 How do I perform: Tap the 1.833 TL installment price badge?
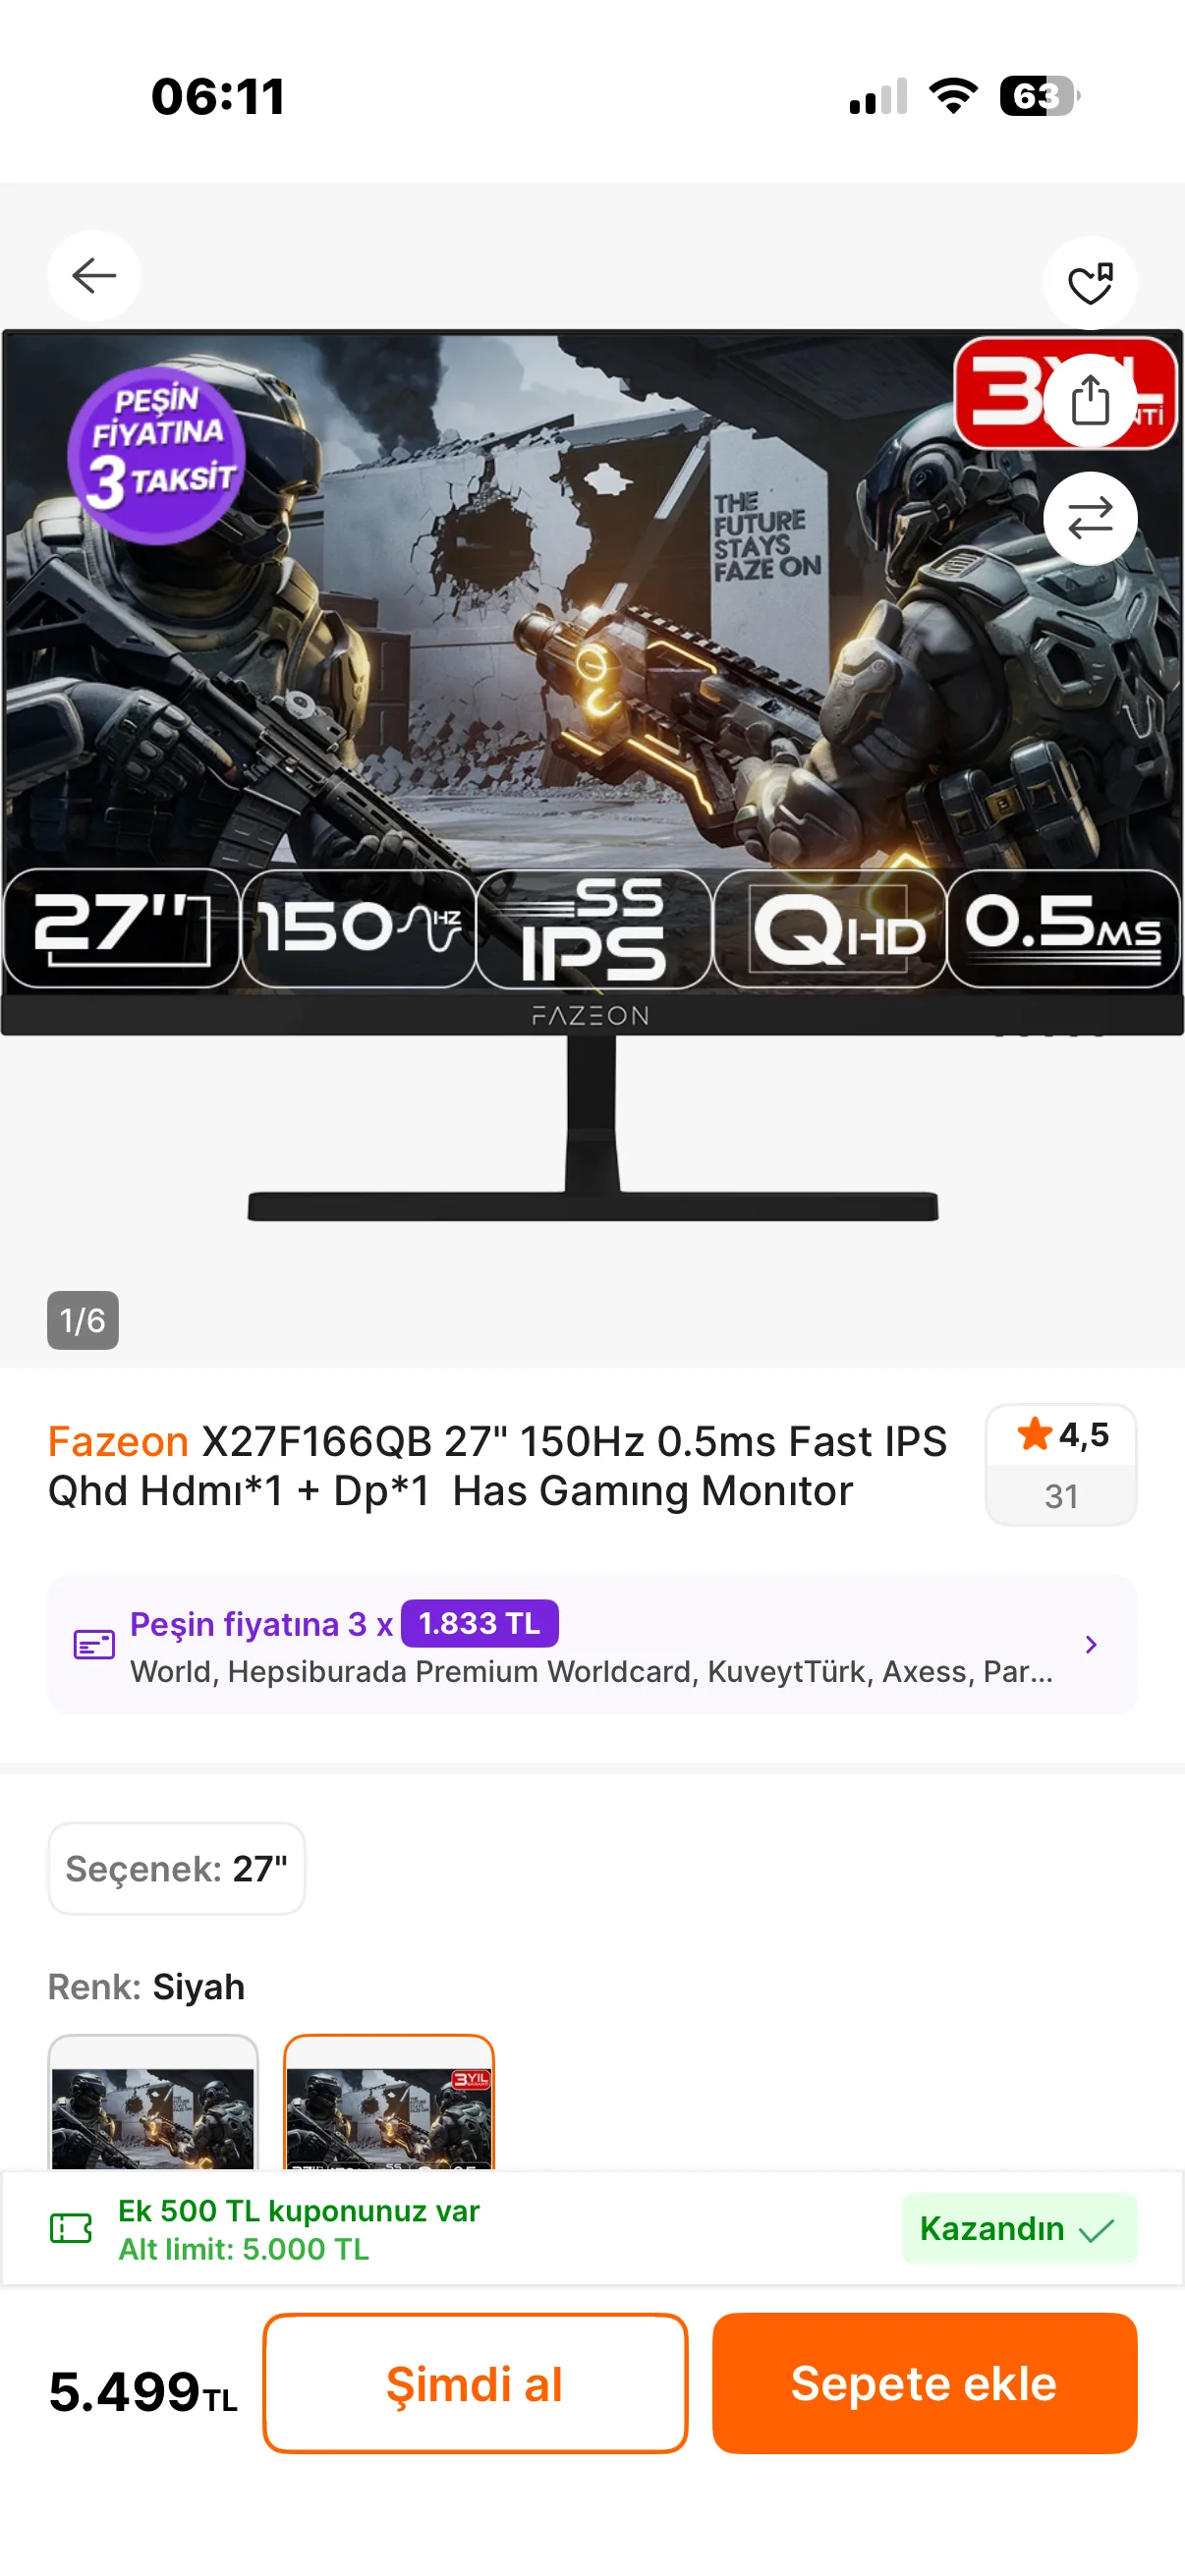pos(479,1623)
